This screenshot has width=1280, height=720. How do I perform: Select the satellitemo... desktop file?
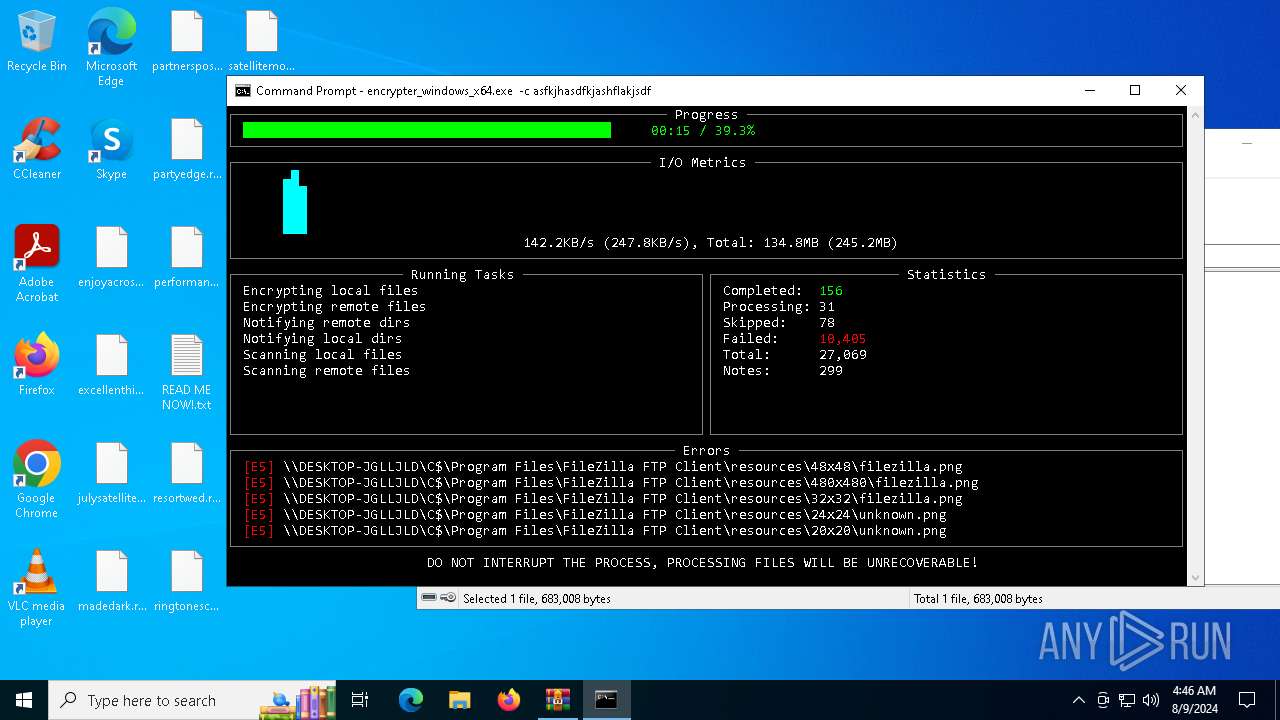[x=262, y=42]
